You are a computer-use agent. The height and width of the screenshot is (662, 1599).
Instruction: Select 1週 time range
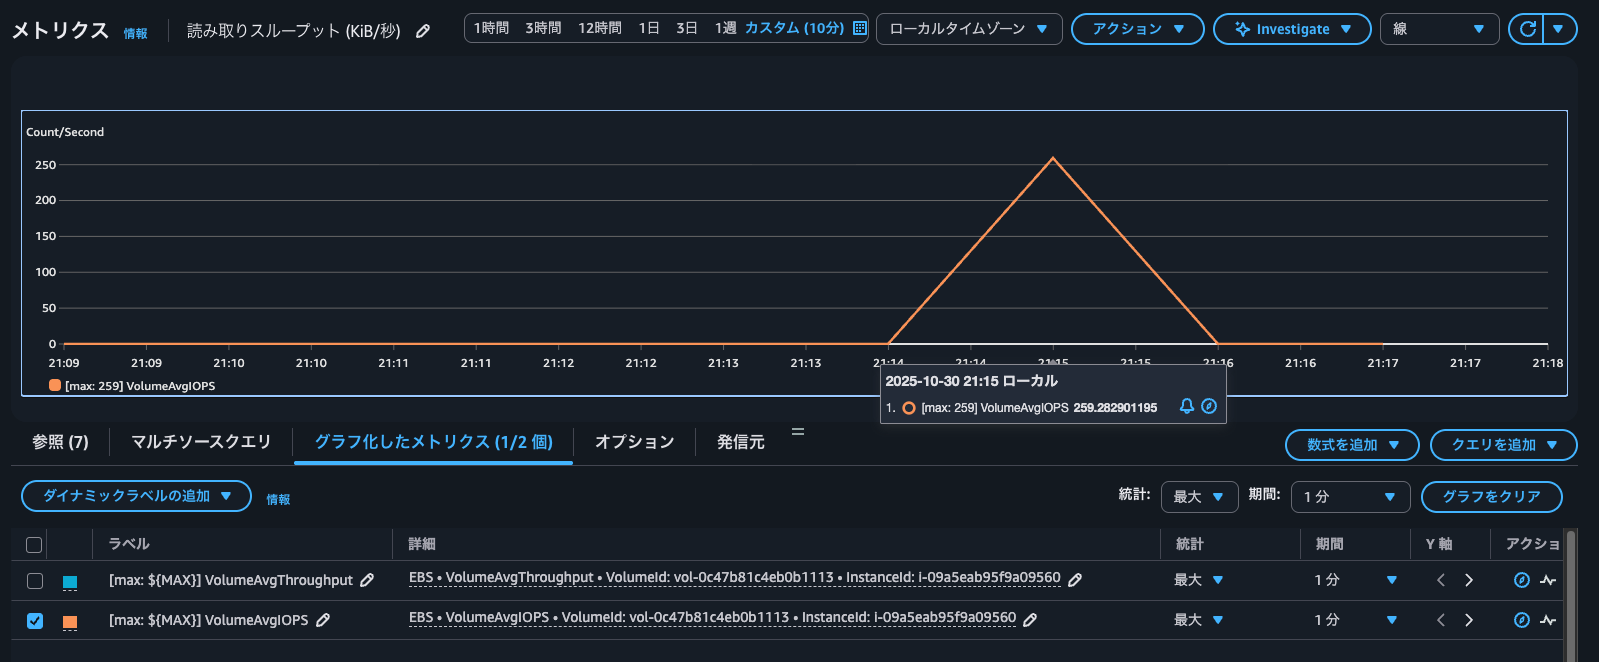(x=725, y=28)
